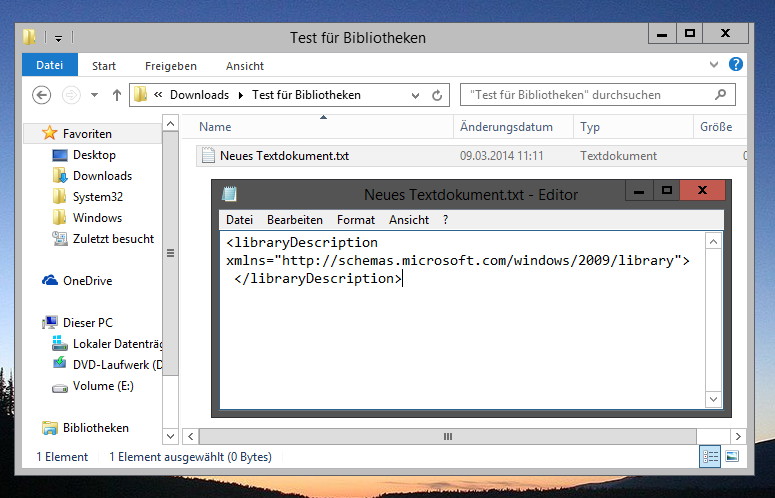Click the Dieser PC computer icon
775x498 pixels.
pos(50,323)
